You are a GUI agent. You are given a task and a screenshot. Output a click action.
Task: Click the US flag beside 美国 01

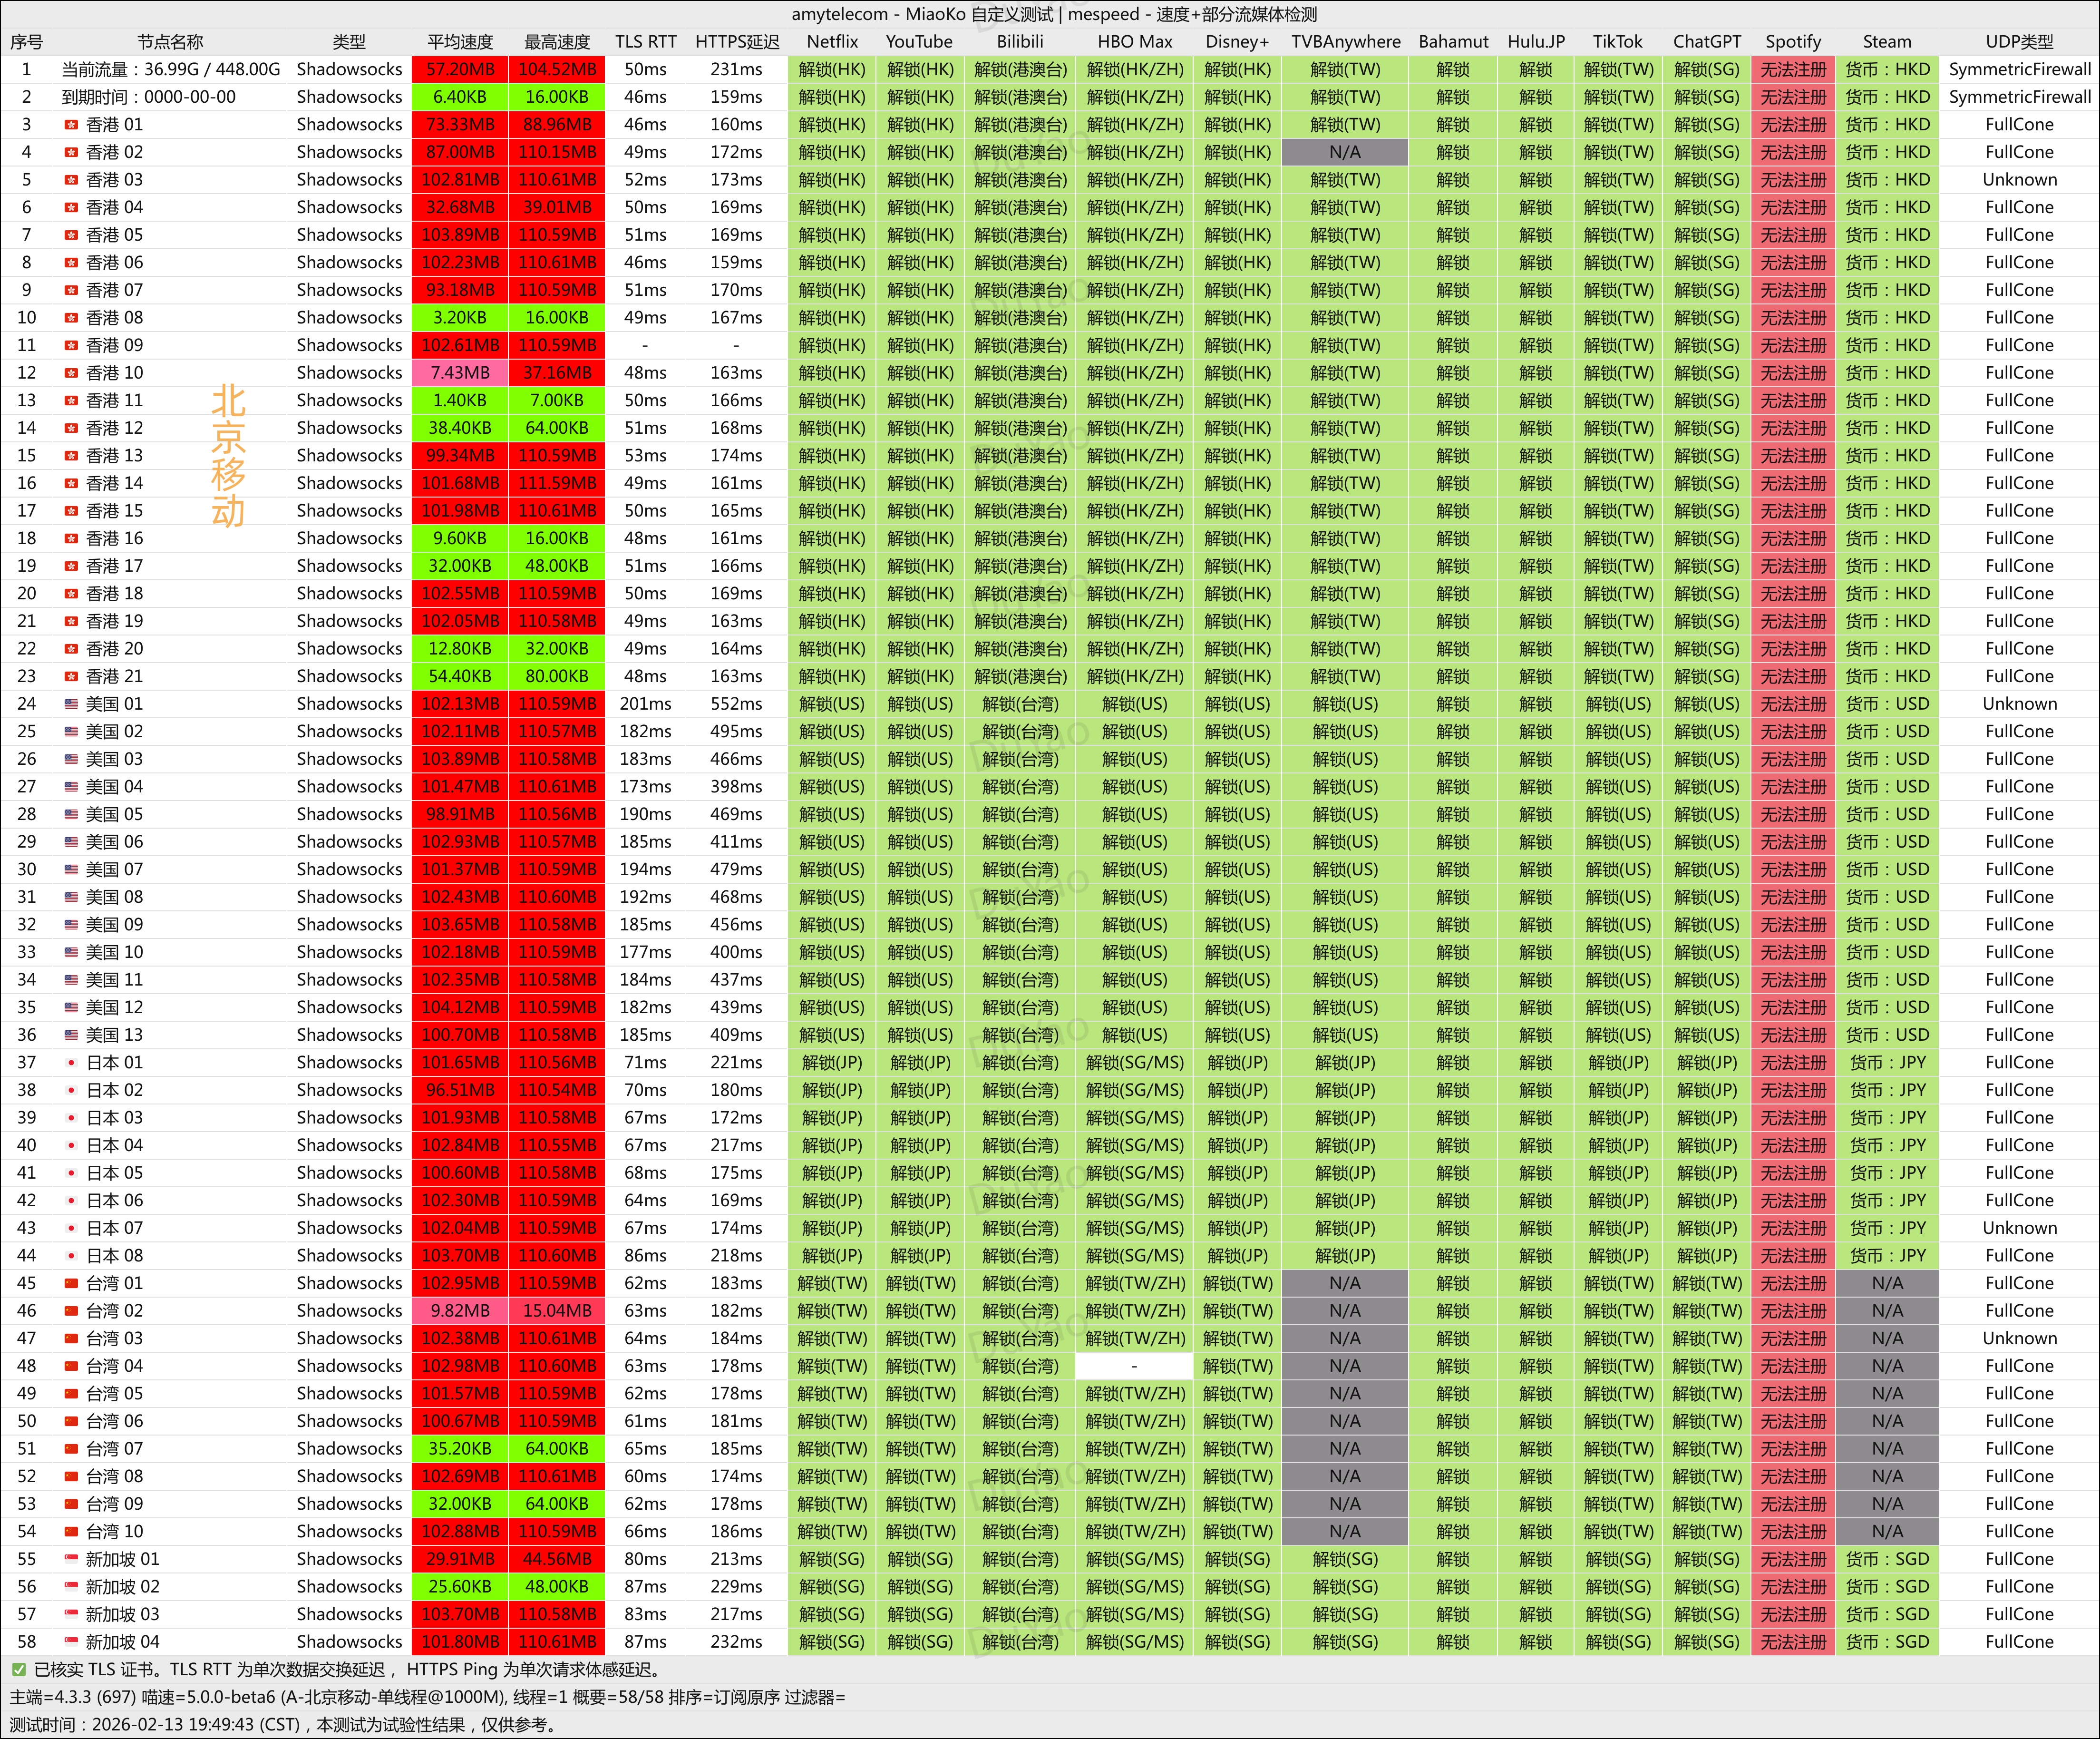(x=71, y=704)
